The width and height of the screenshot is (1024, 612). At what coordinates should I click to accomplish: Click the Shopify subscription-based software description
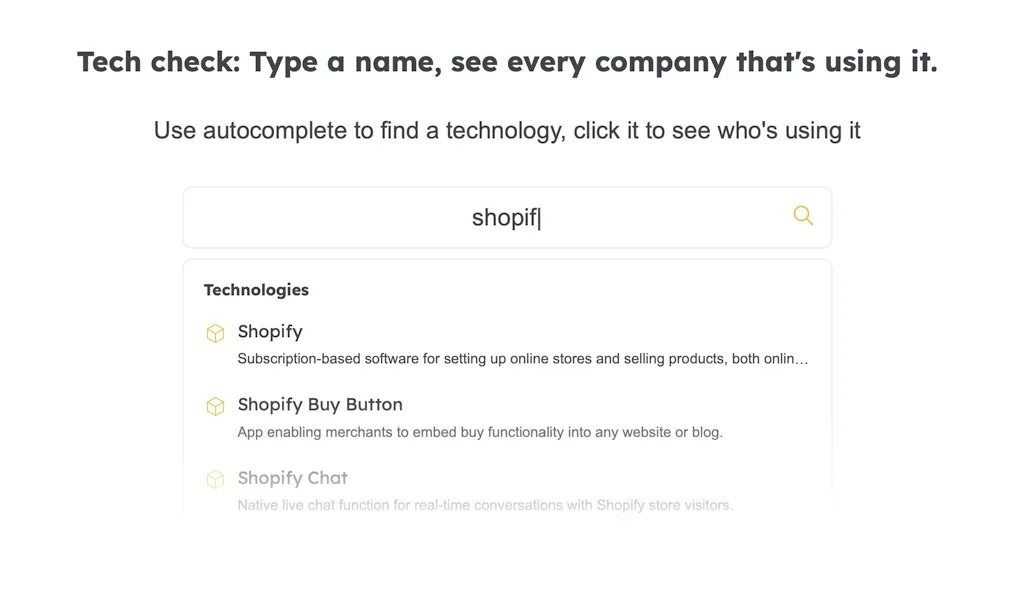point(522,358)
